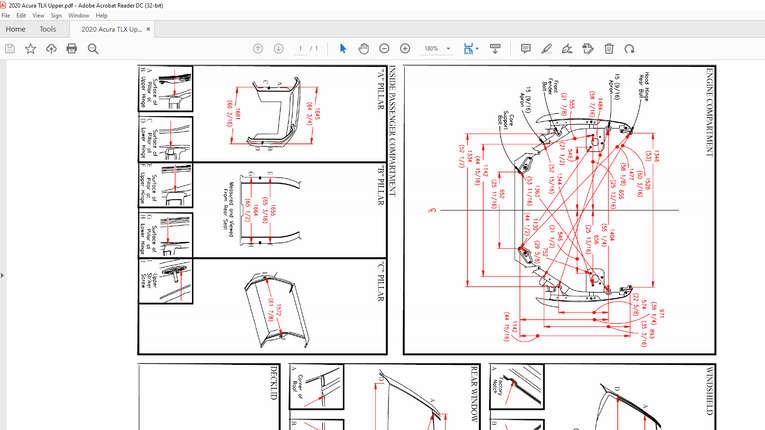Viewport: 765px width, 430px height.
Task: Zoom out with minus button
Action: (x=384, y=48)
